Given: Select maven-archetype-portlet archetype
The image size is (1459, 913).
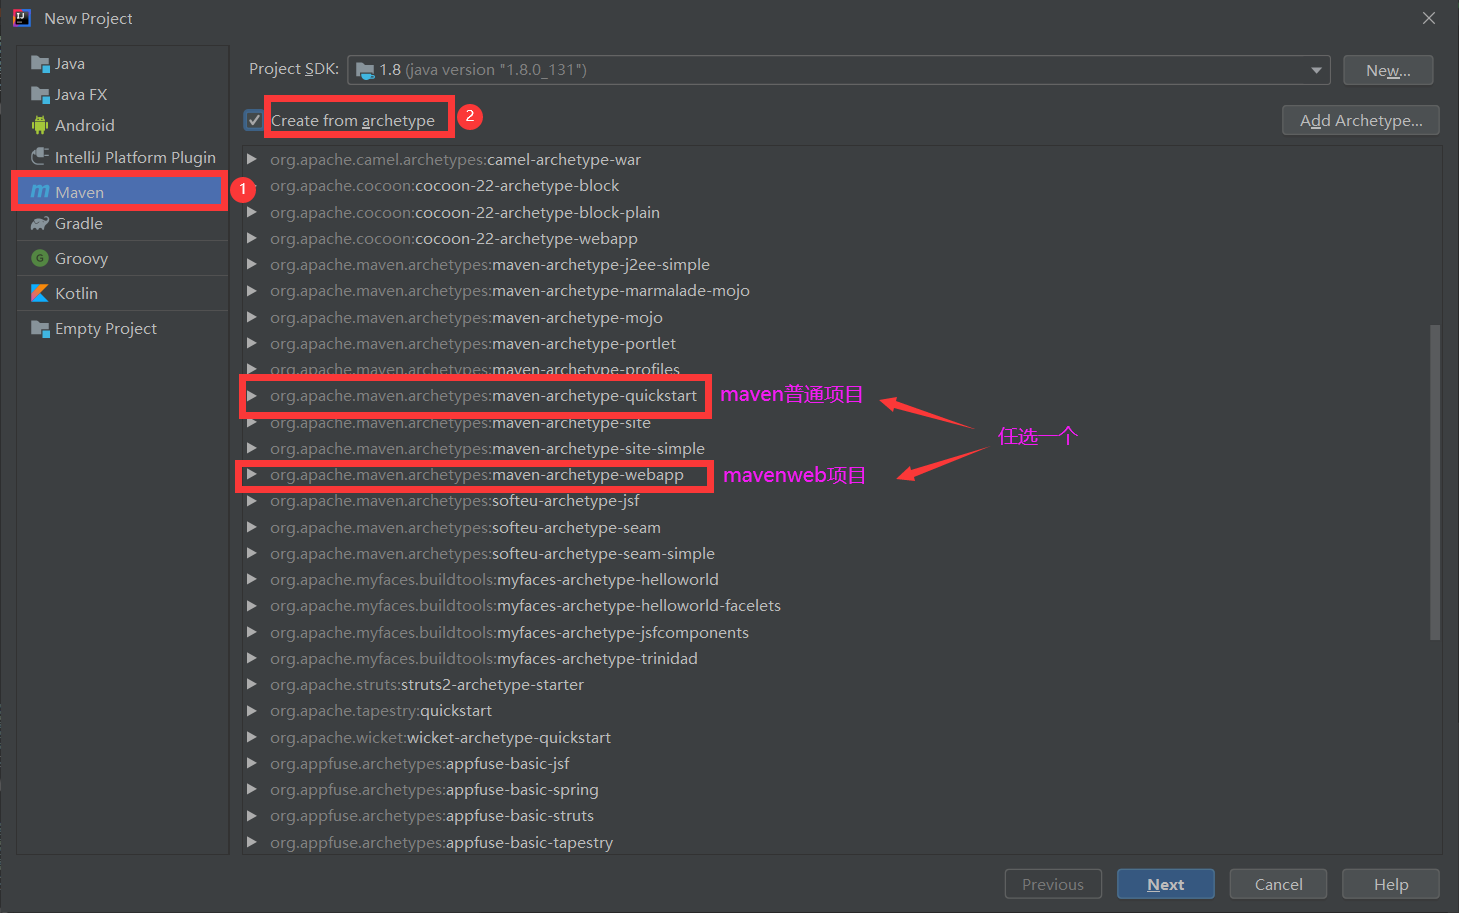Looking at the screenshot, I should coord(473,344).
